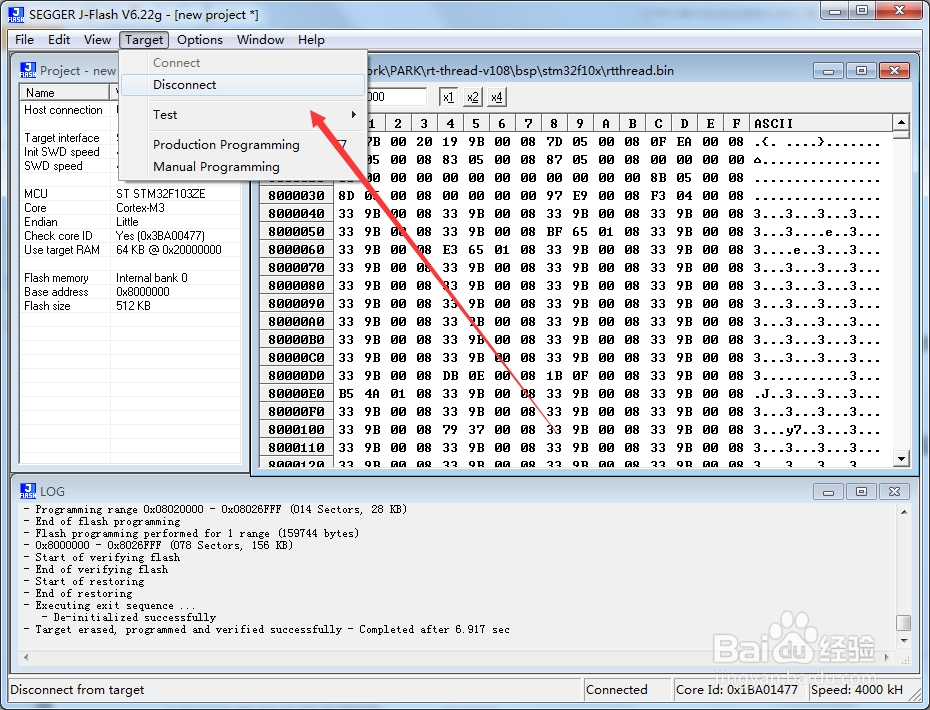The image size is (930, 710).
Task: Click the ASCII column header
Action: click(821, 123)
